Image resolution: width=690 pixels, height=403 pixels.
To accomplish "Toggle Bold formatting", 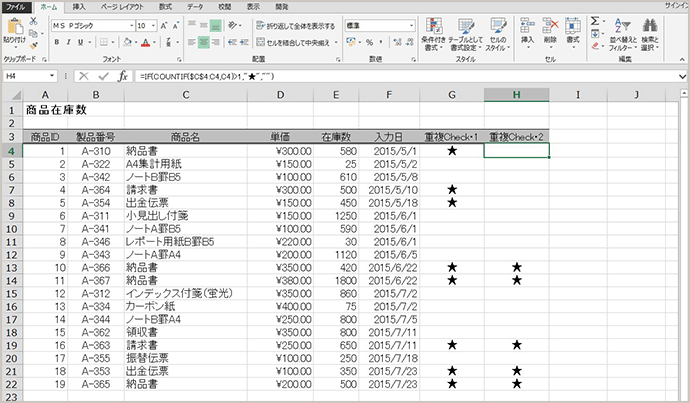I will click(57, 42).
